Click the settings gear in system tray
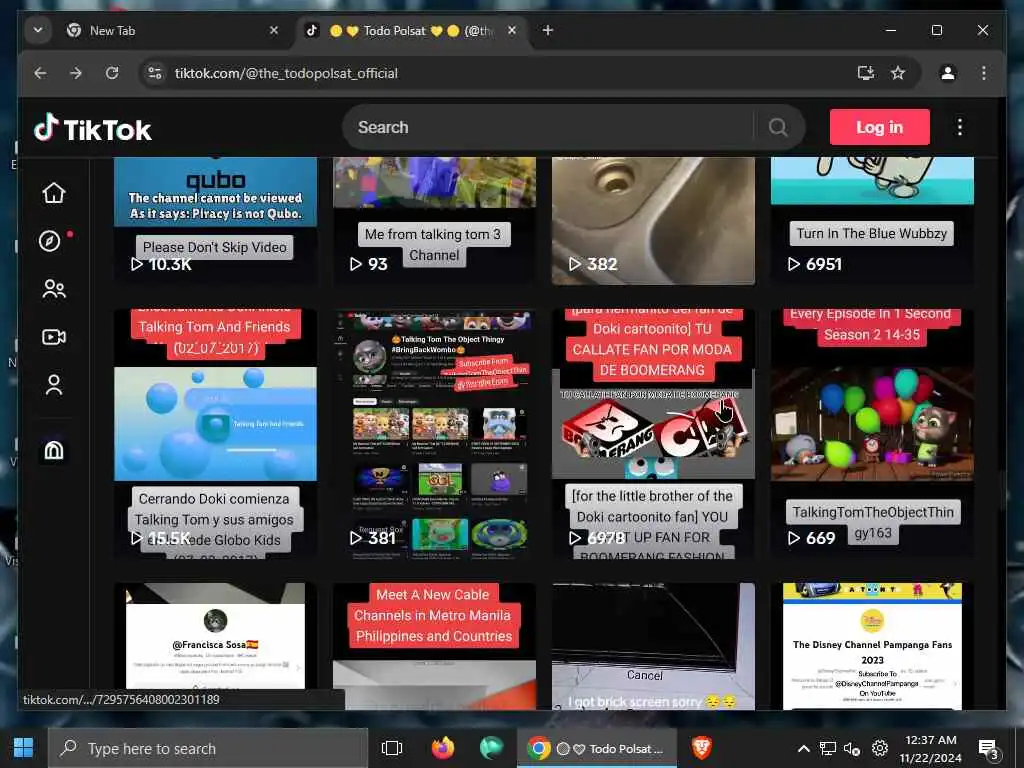The image size is (1024, 768). click(880, 748)
